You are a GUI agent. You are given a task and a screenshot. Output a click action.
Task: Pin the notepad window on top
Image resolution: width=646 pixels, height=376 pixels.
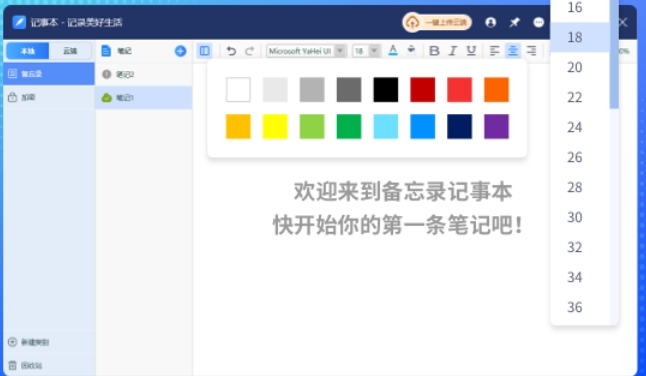point(515,22)
